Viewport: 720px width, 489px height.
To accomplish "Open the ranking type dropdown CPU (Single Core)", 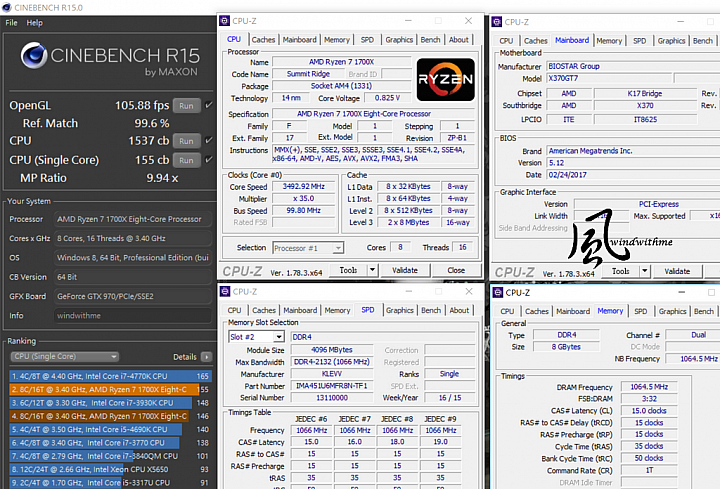I will click(x=64, y=356).
